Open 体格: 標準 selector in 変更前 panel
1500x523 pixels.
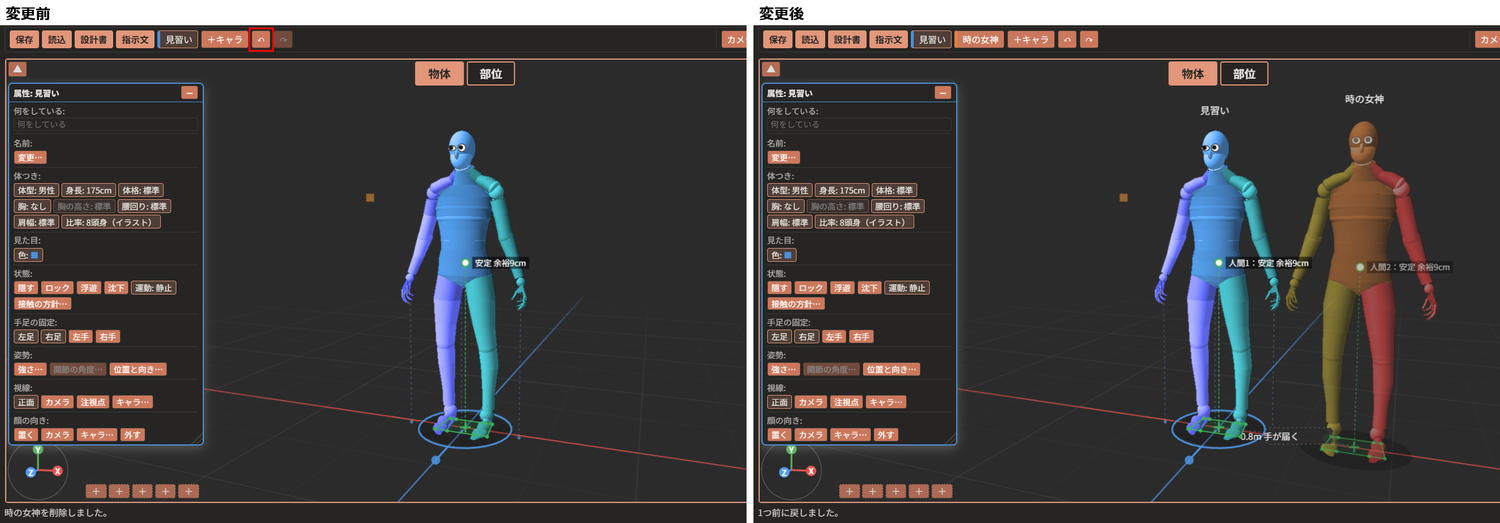point(141,190)
